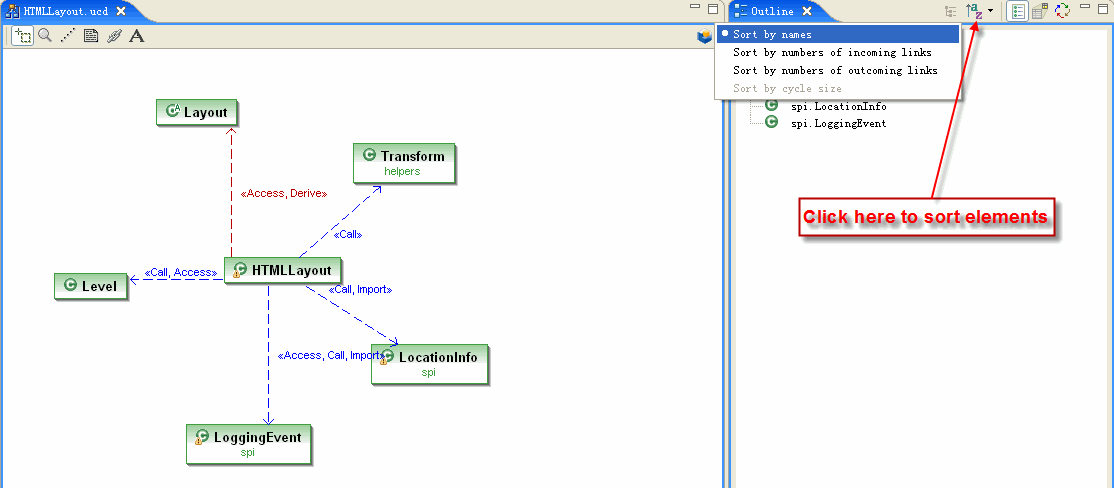Viewport: 1114px width, 488px height.
Task: Minimize the HTMLLayout editor pane
Action: pos(696,7)
